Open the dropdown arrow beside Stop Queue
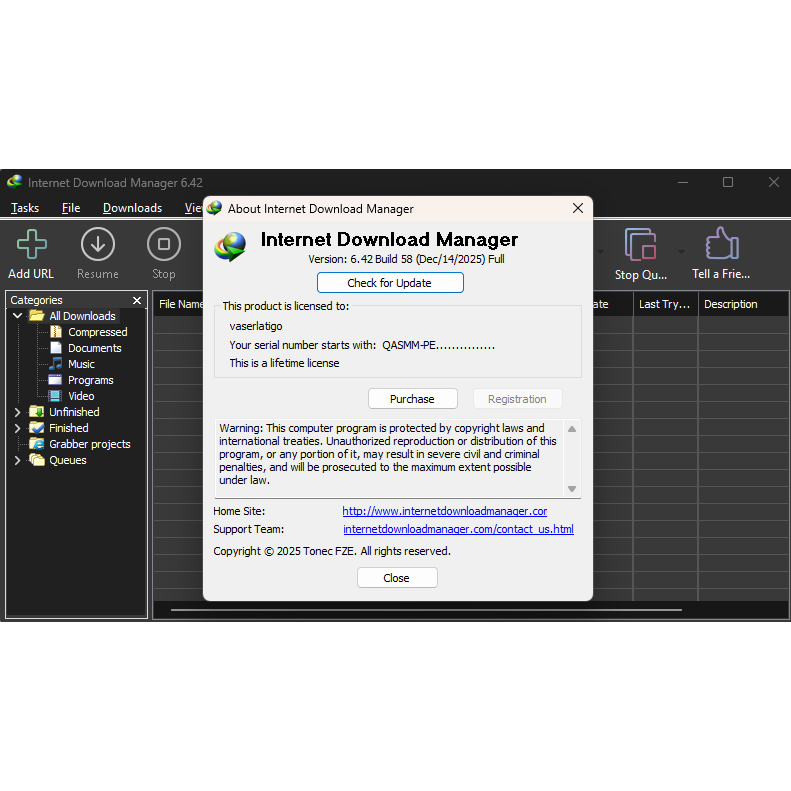791x791 pixels. coord(682,252)
